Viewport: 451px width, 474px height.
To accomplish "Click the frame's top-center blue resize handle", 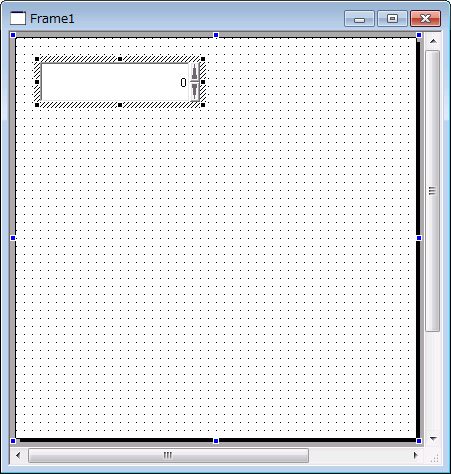I will tap(216, 35).
